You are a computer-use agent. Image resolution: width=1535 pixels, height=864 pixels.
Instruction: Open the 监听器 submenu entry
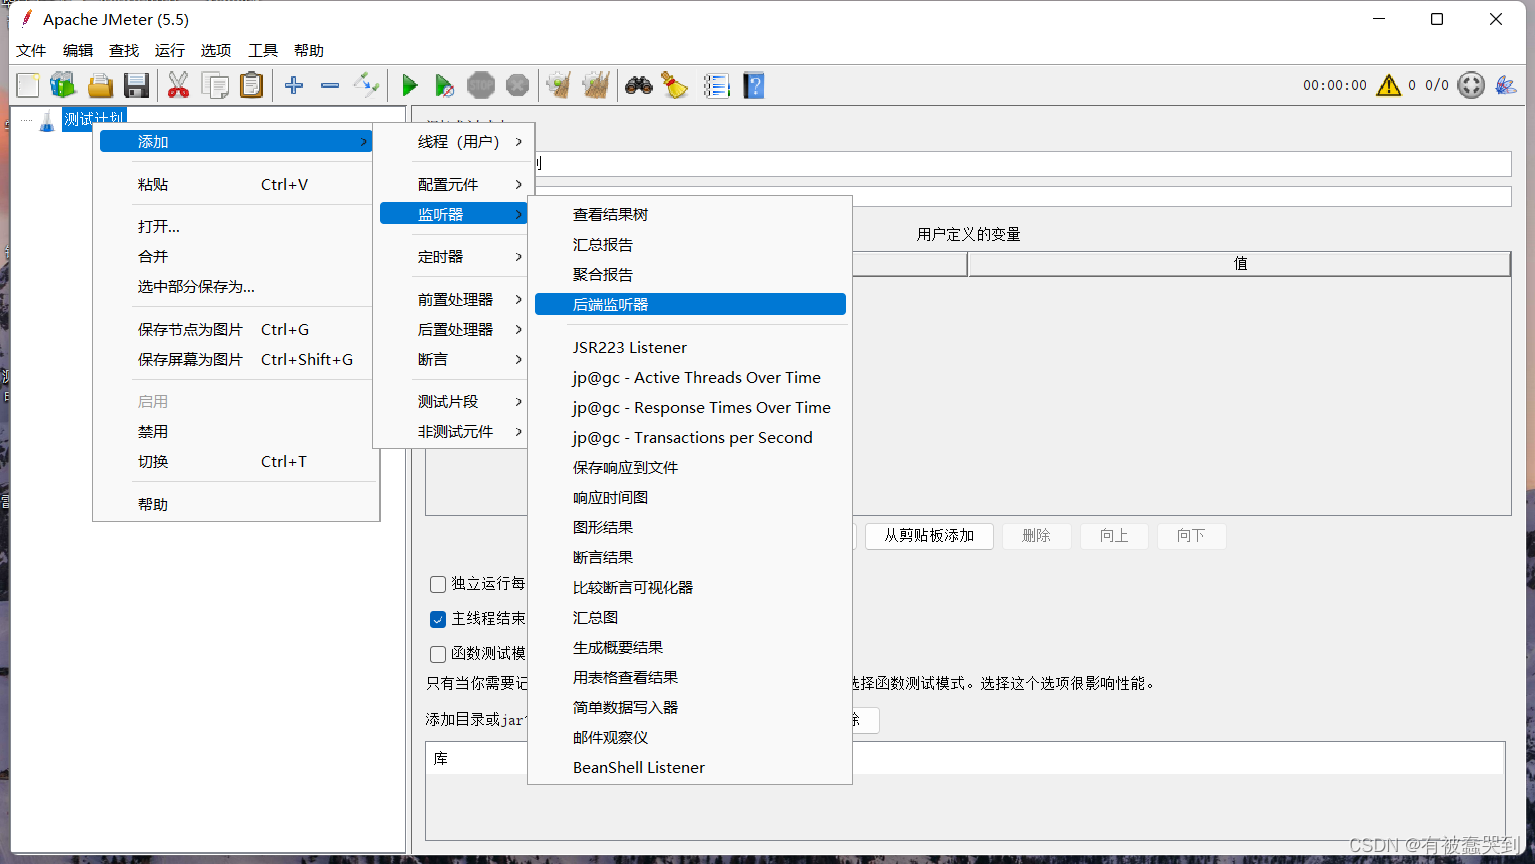tap(453, 214)
